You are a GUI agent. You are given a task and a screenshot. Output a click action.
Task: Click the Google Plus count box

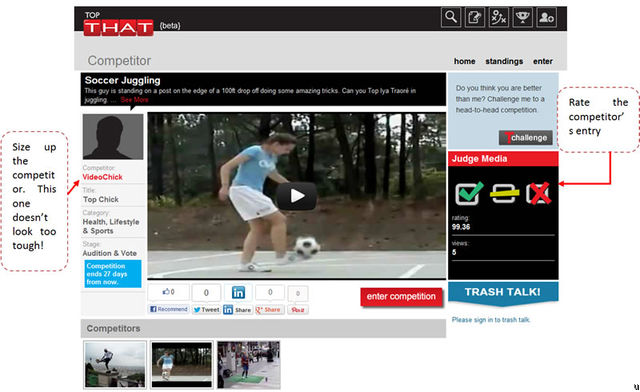coord(270,292)
